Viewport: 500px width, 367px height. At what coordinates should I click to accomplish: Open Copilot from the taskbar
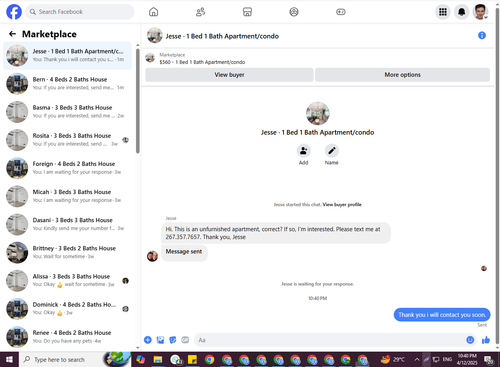pyautogui.click(x=140, y=359)
